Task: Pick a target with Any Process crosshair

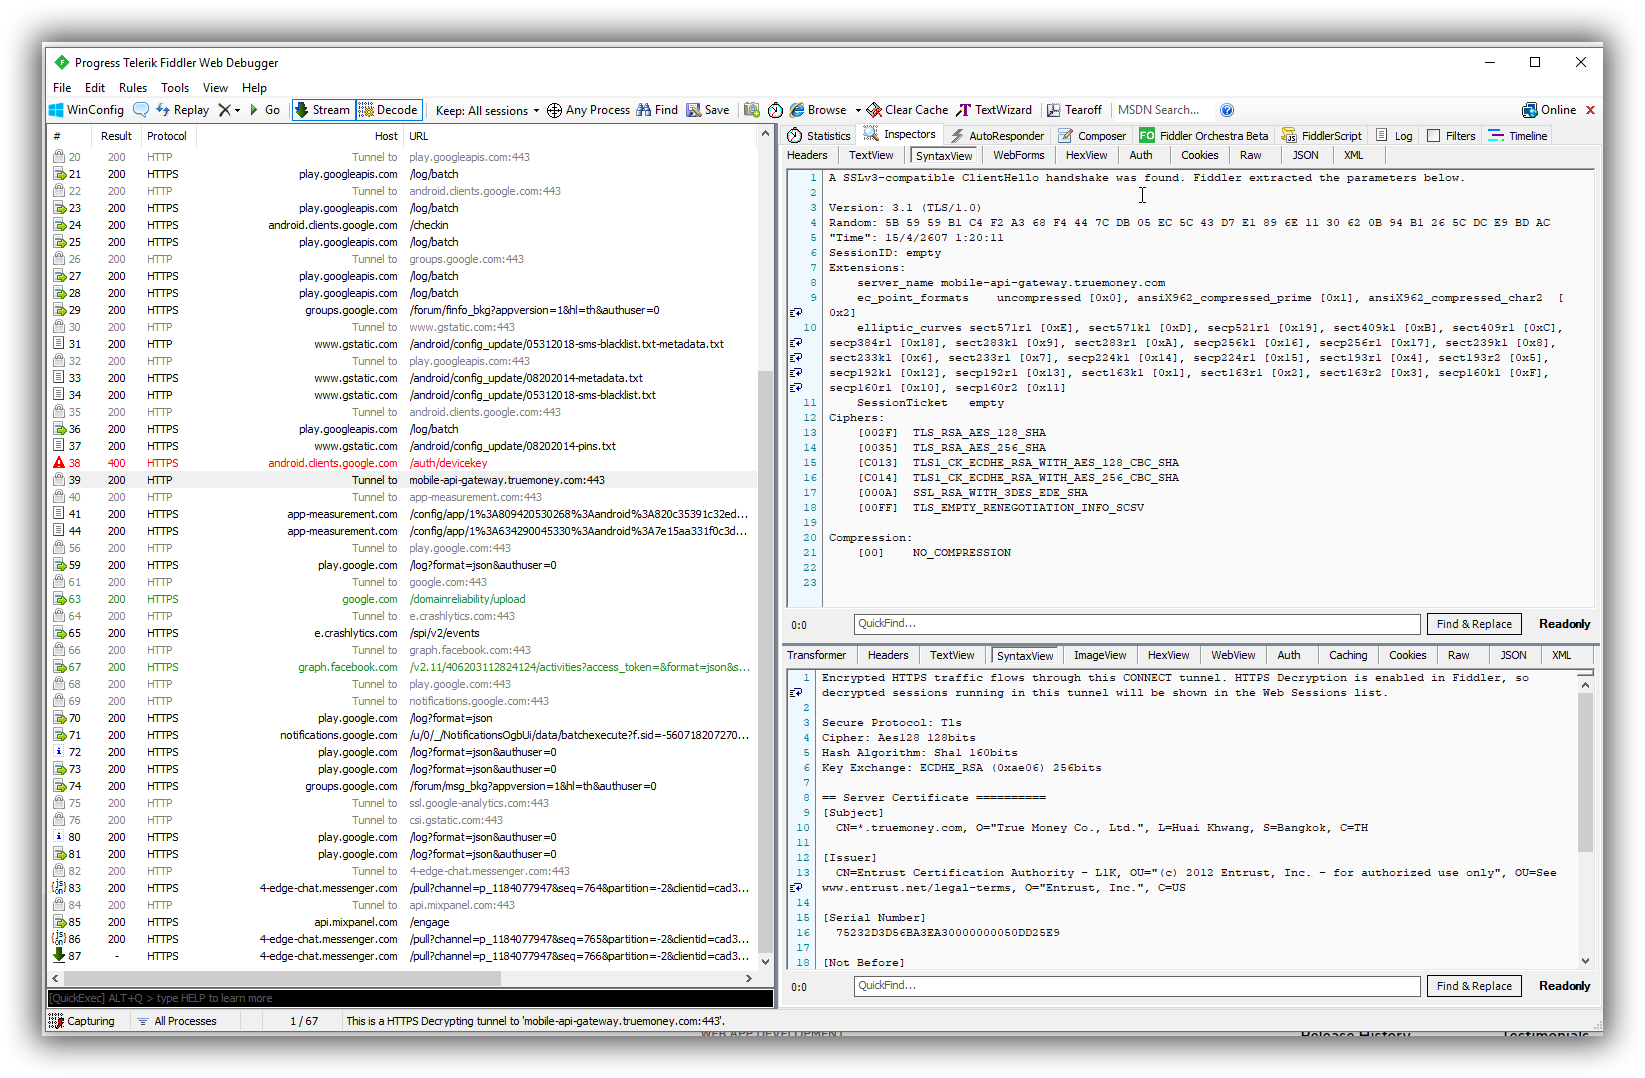Action: coord(588,110)
